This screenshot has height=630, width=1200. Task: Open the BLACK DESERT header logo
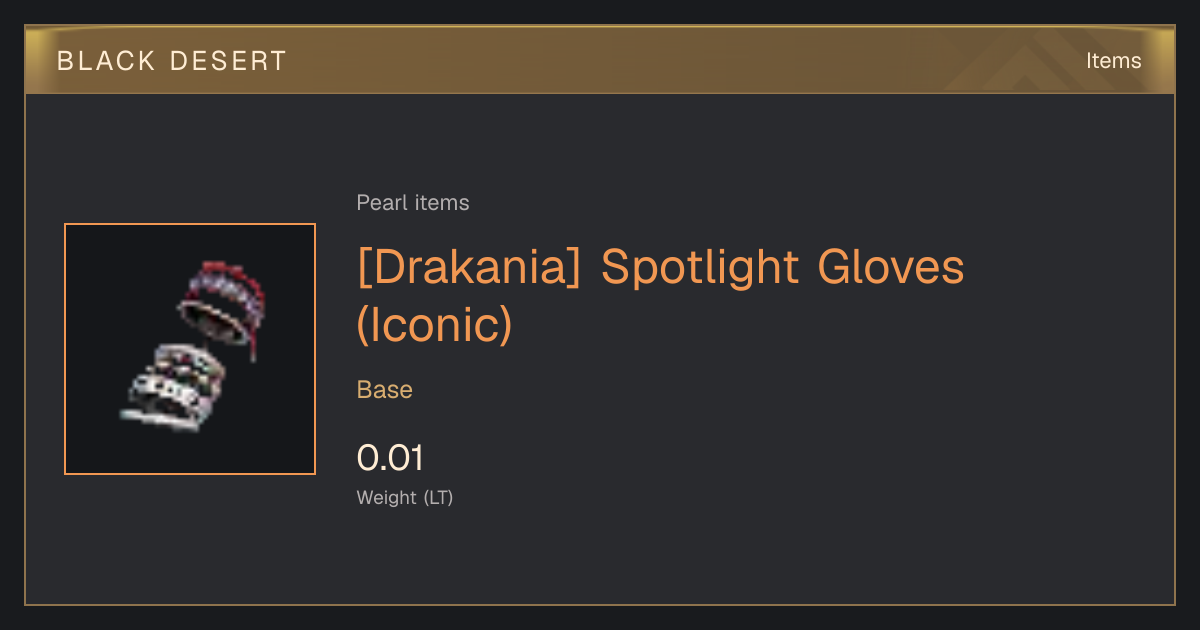coord(172,61)
